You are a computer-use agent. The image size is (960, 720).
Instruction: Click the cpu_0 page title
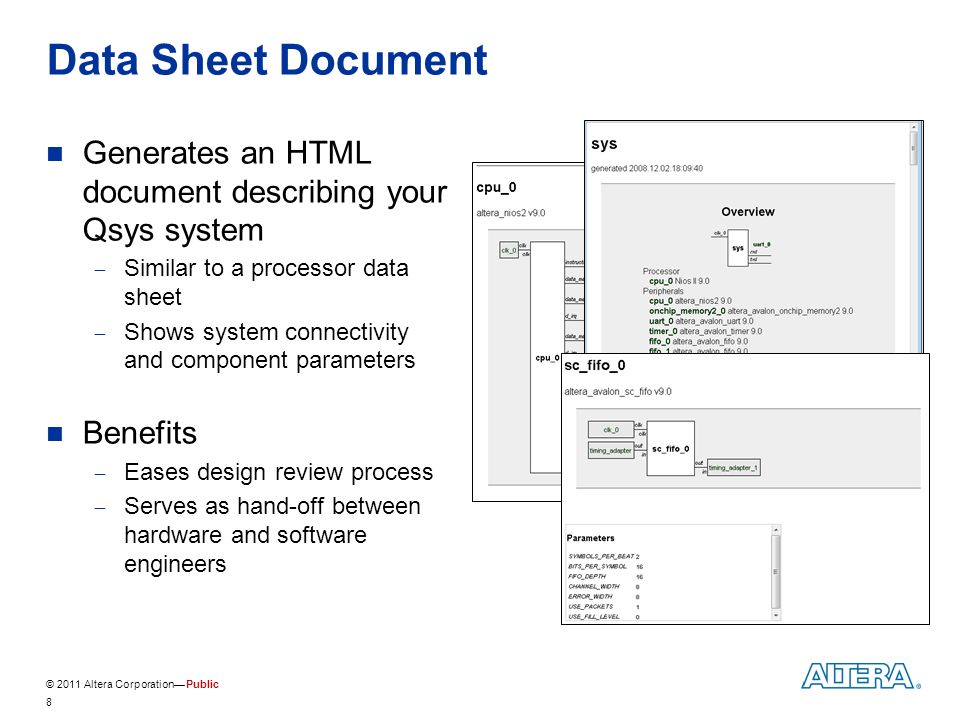tap(496, 187)
